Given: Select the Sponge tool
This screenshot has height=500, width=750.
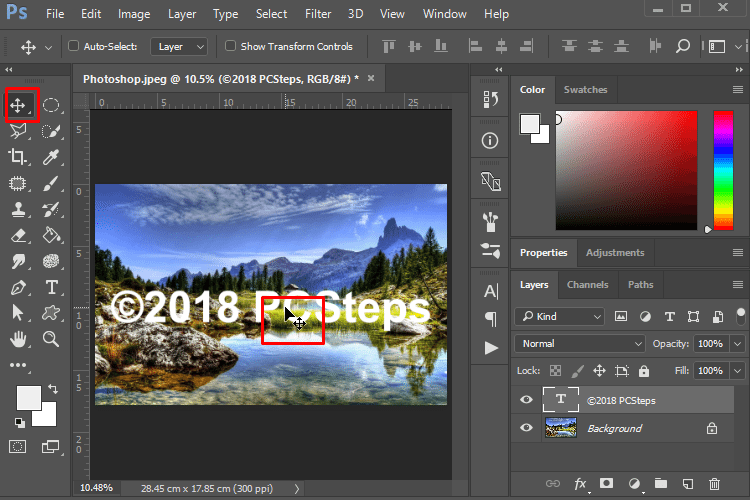Looking at the screenshot, I should click(x=51, y=261).
